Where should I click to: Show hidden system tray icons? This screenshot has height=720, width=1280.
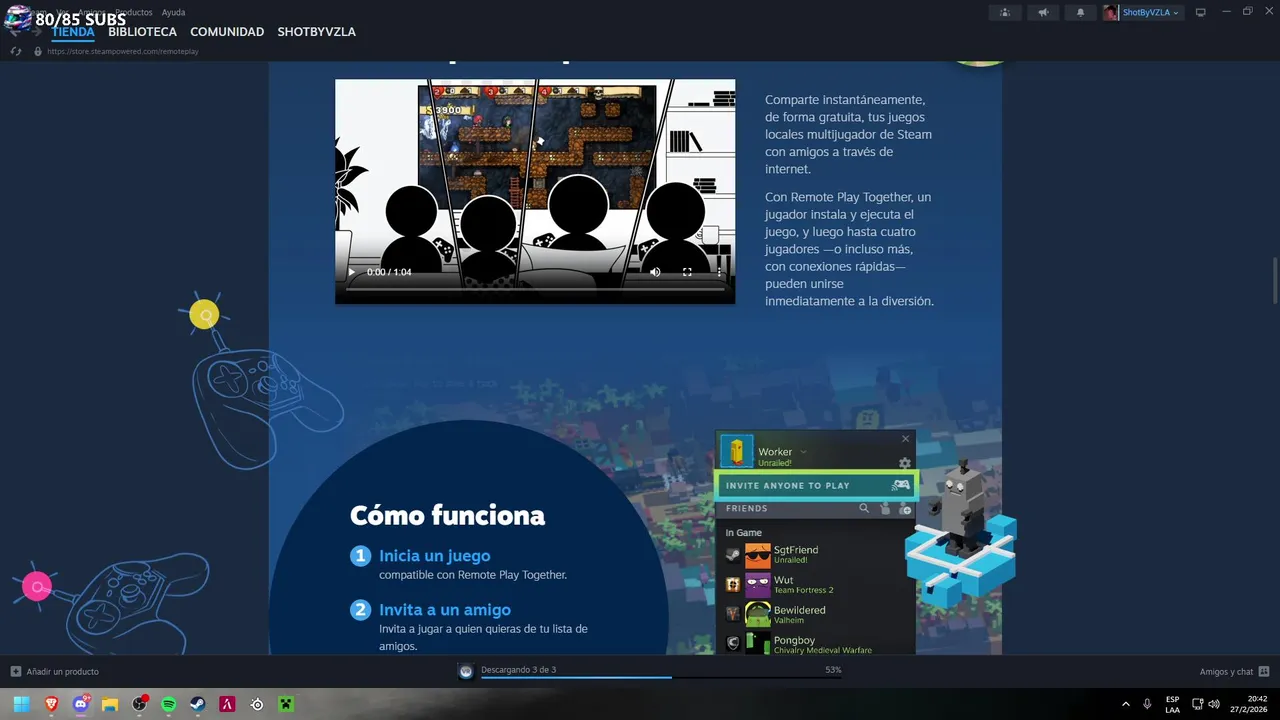point(1126,704)
